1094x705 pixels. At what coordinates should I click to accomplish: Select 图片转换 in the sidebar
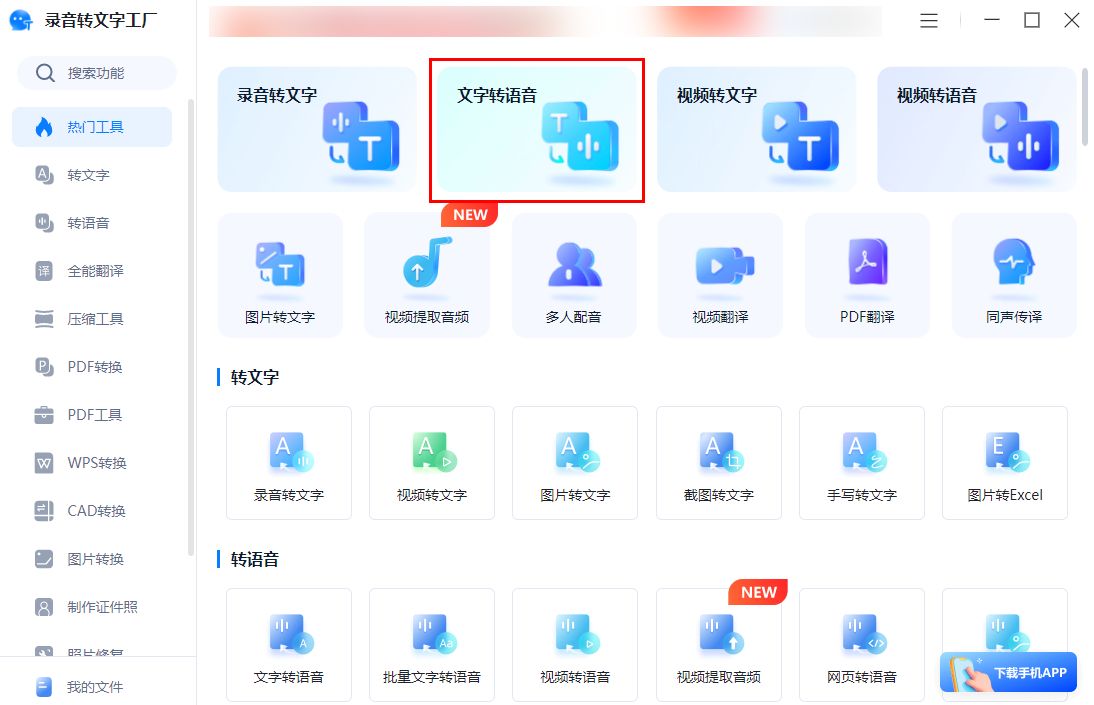click(92, 559)
